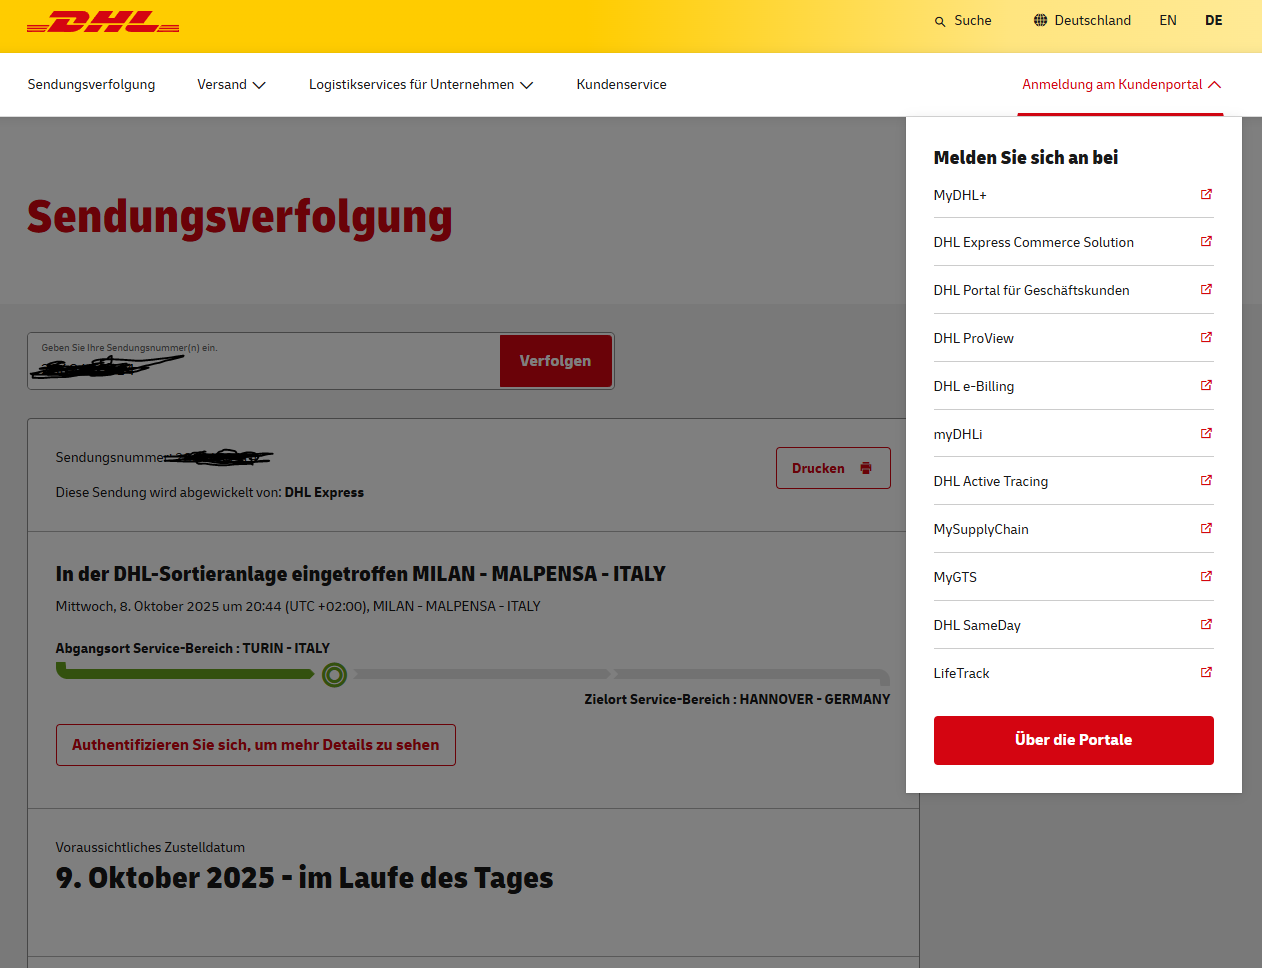Open Sendungsverfolgung in the navigation bar
The width and height of the screenshot is (1262, 968).
pos(91,85)
